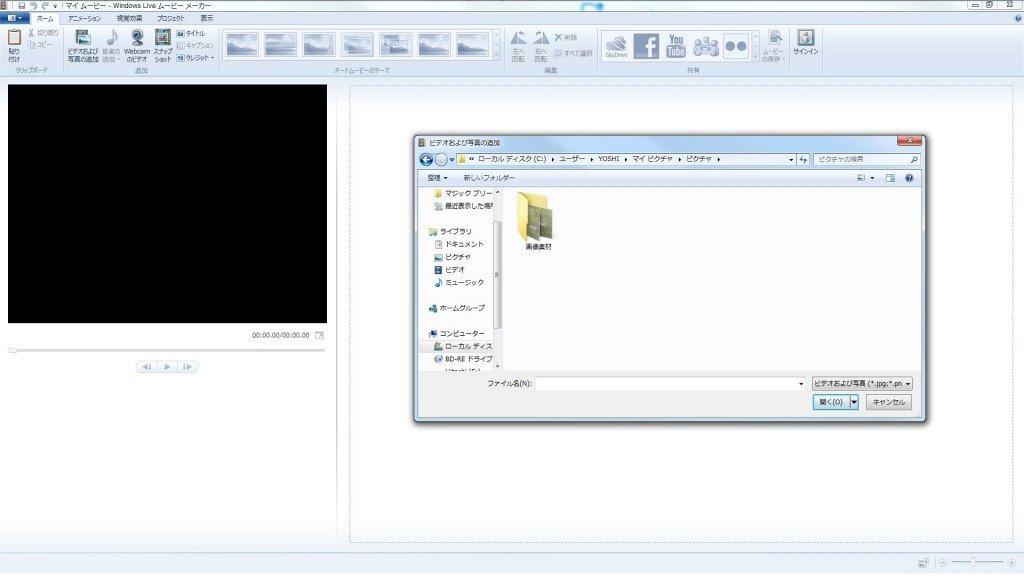Click the preview Play button
1024x576 pixels.
[167, 367]
